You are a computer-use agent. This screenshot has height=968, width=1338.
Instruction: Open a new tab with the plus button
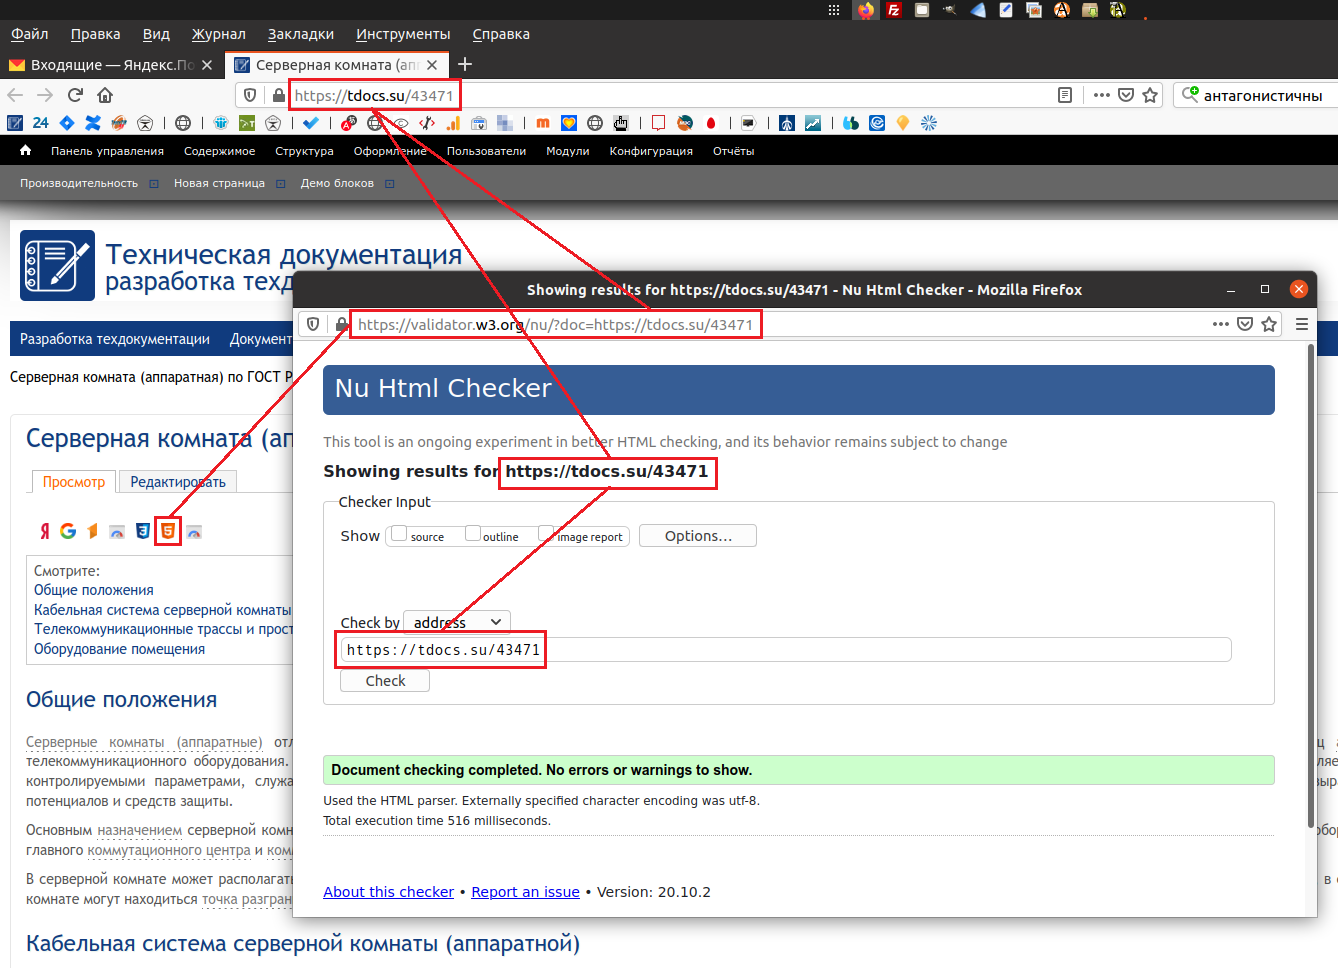coord(465,65)
